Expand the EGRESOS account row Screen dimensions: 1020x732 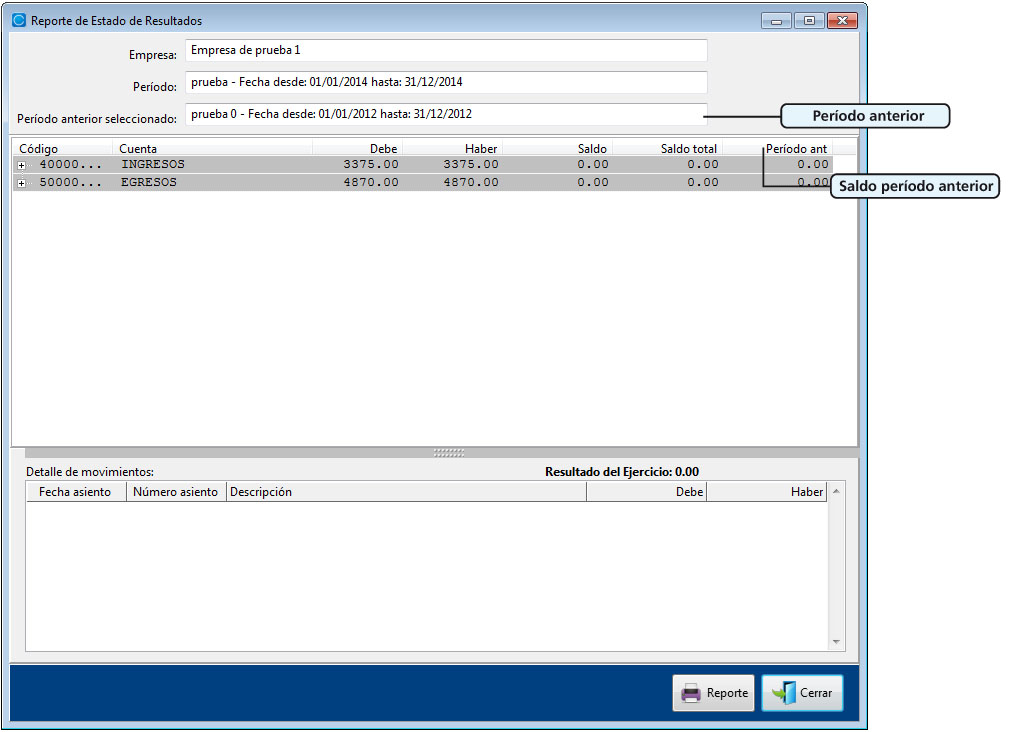pos(22,183)
